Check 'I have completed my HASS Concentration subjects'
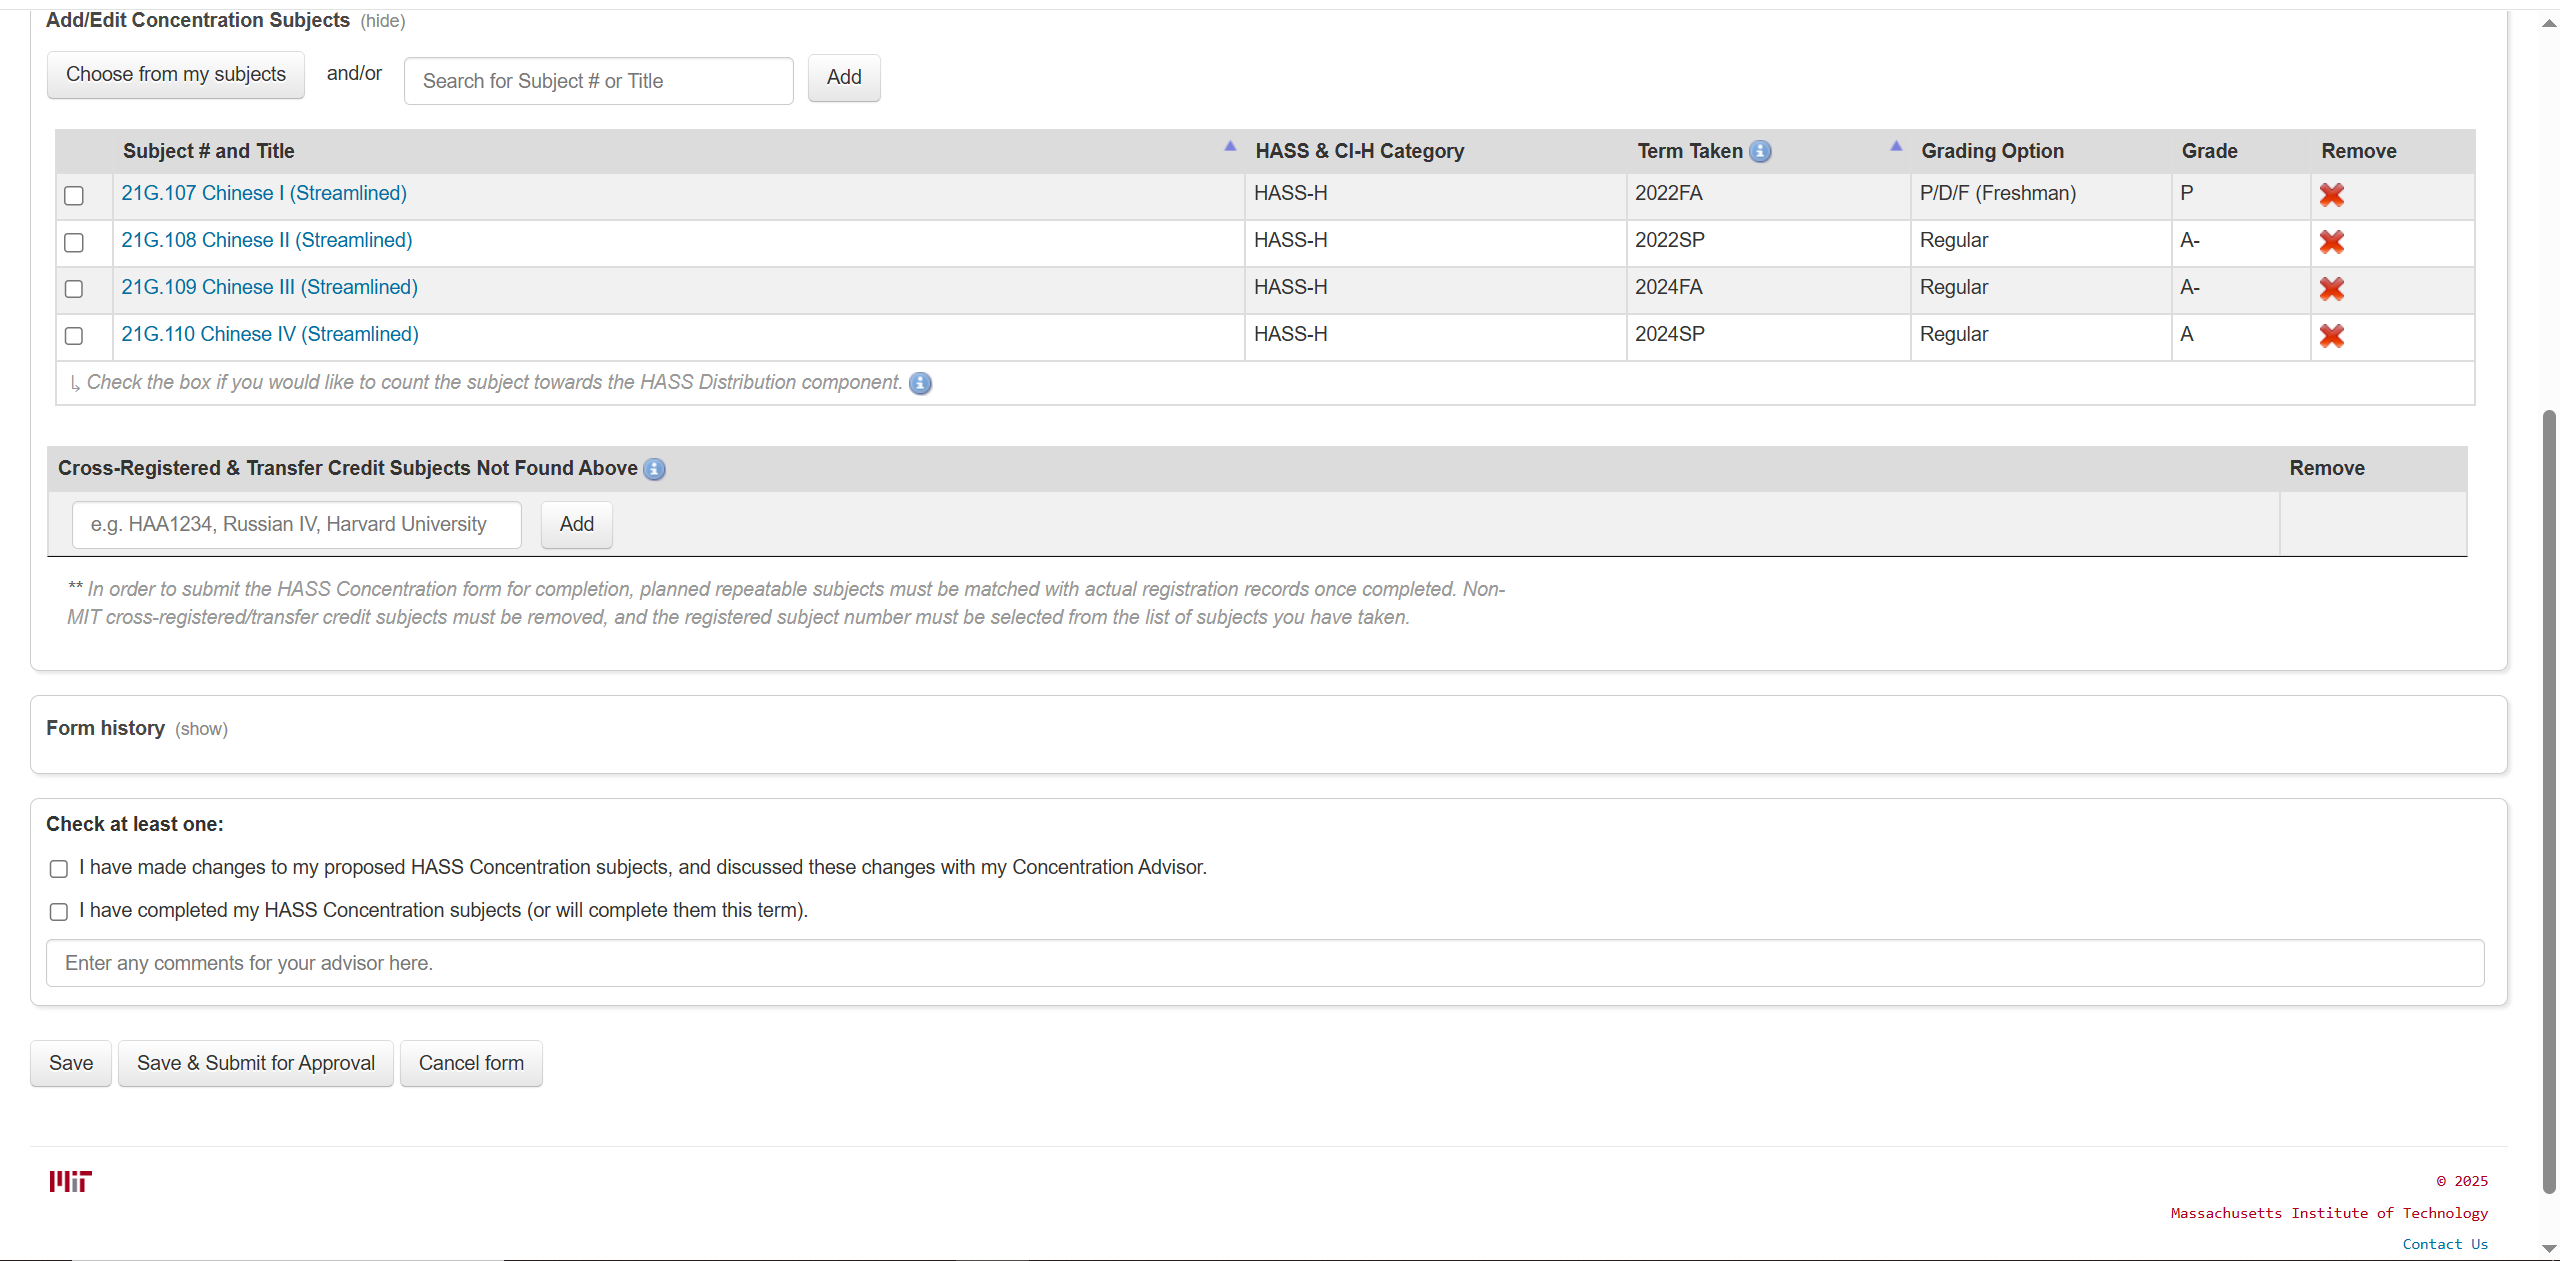 click(59, 912)
